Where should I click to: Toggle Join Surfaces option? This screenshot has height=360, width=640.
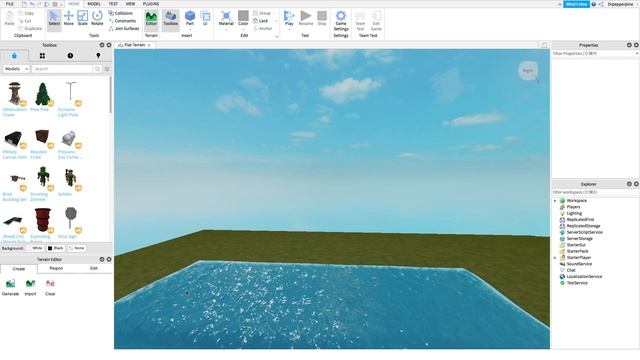pos(124,29)
